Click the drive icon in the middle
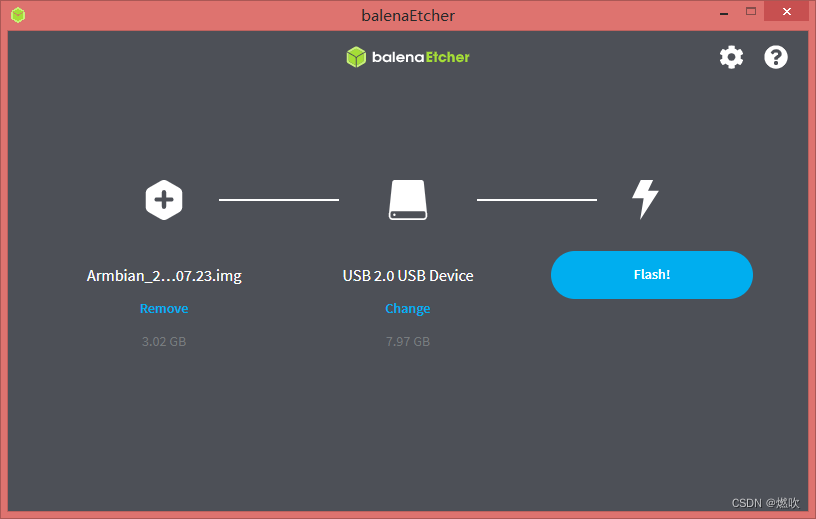This screenshot has height=519, width=816. pos(408,200)
